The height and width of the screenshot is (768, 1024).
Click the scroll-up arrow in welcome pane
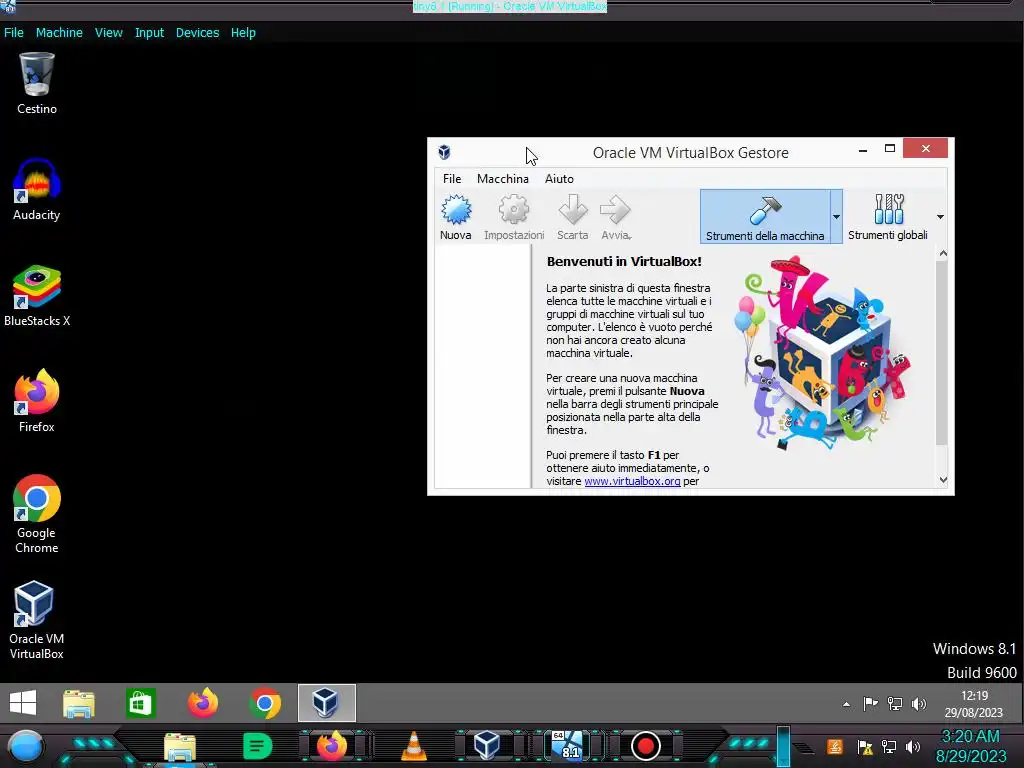tap(942, 253)
